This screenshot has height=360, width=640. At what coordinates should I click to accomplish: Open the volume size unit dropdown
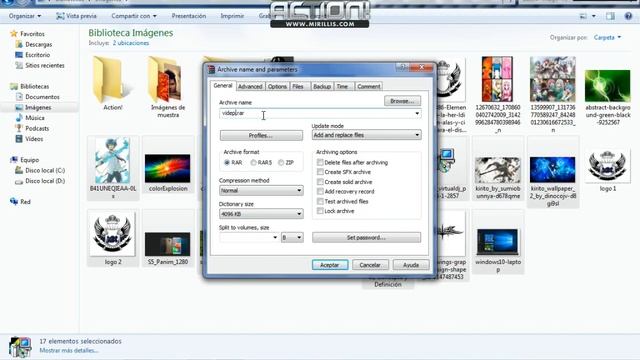pyautogui.click(x=292, y=237)
